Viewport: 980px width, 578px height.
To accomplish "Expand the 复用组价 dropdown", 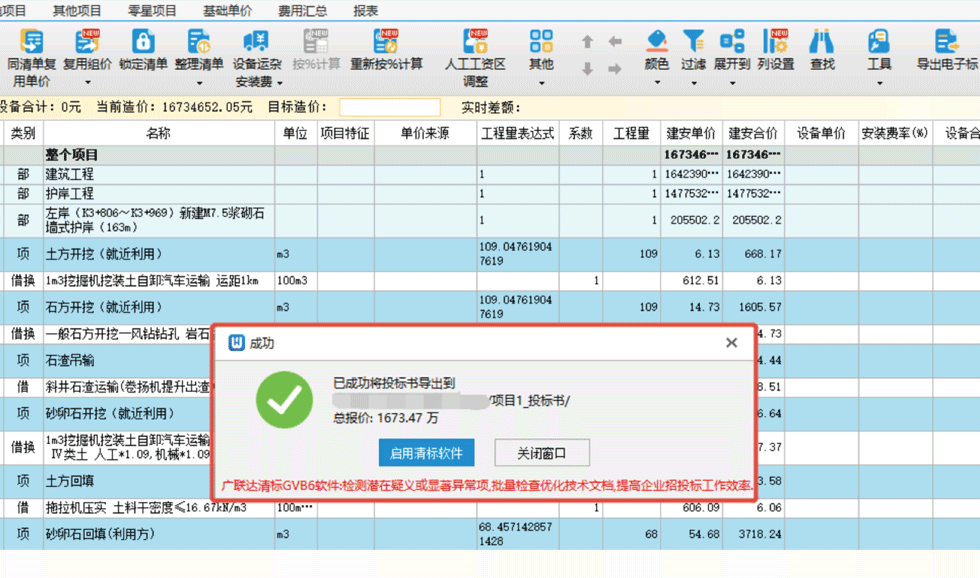I will pos(88,64).
